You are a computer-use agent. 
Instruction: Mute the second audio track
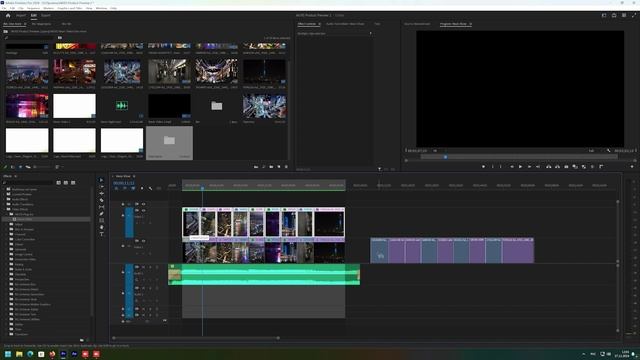tap(143, 288)
